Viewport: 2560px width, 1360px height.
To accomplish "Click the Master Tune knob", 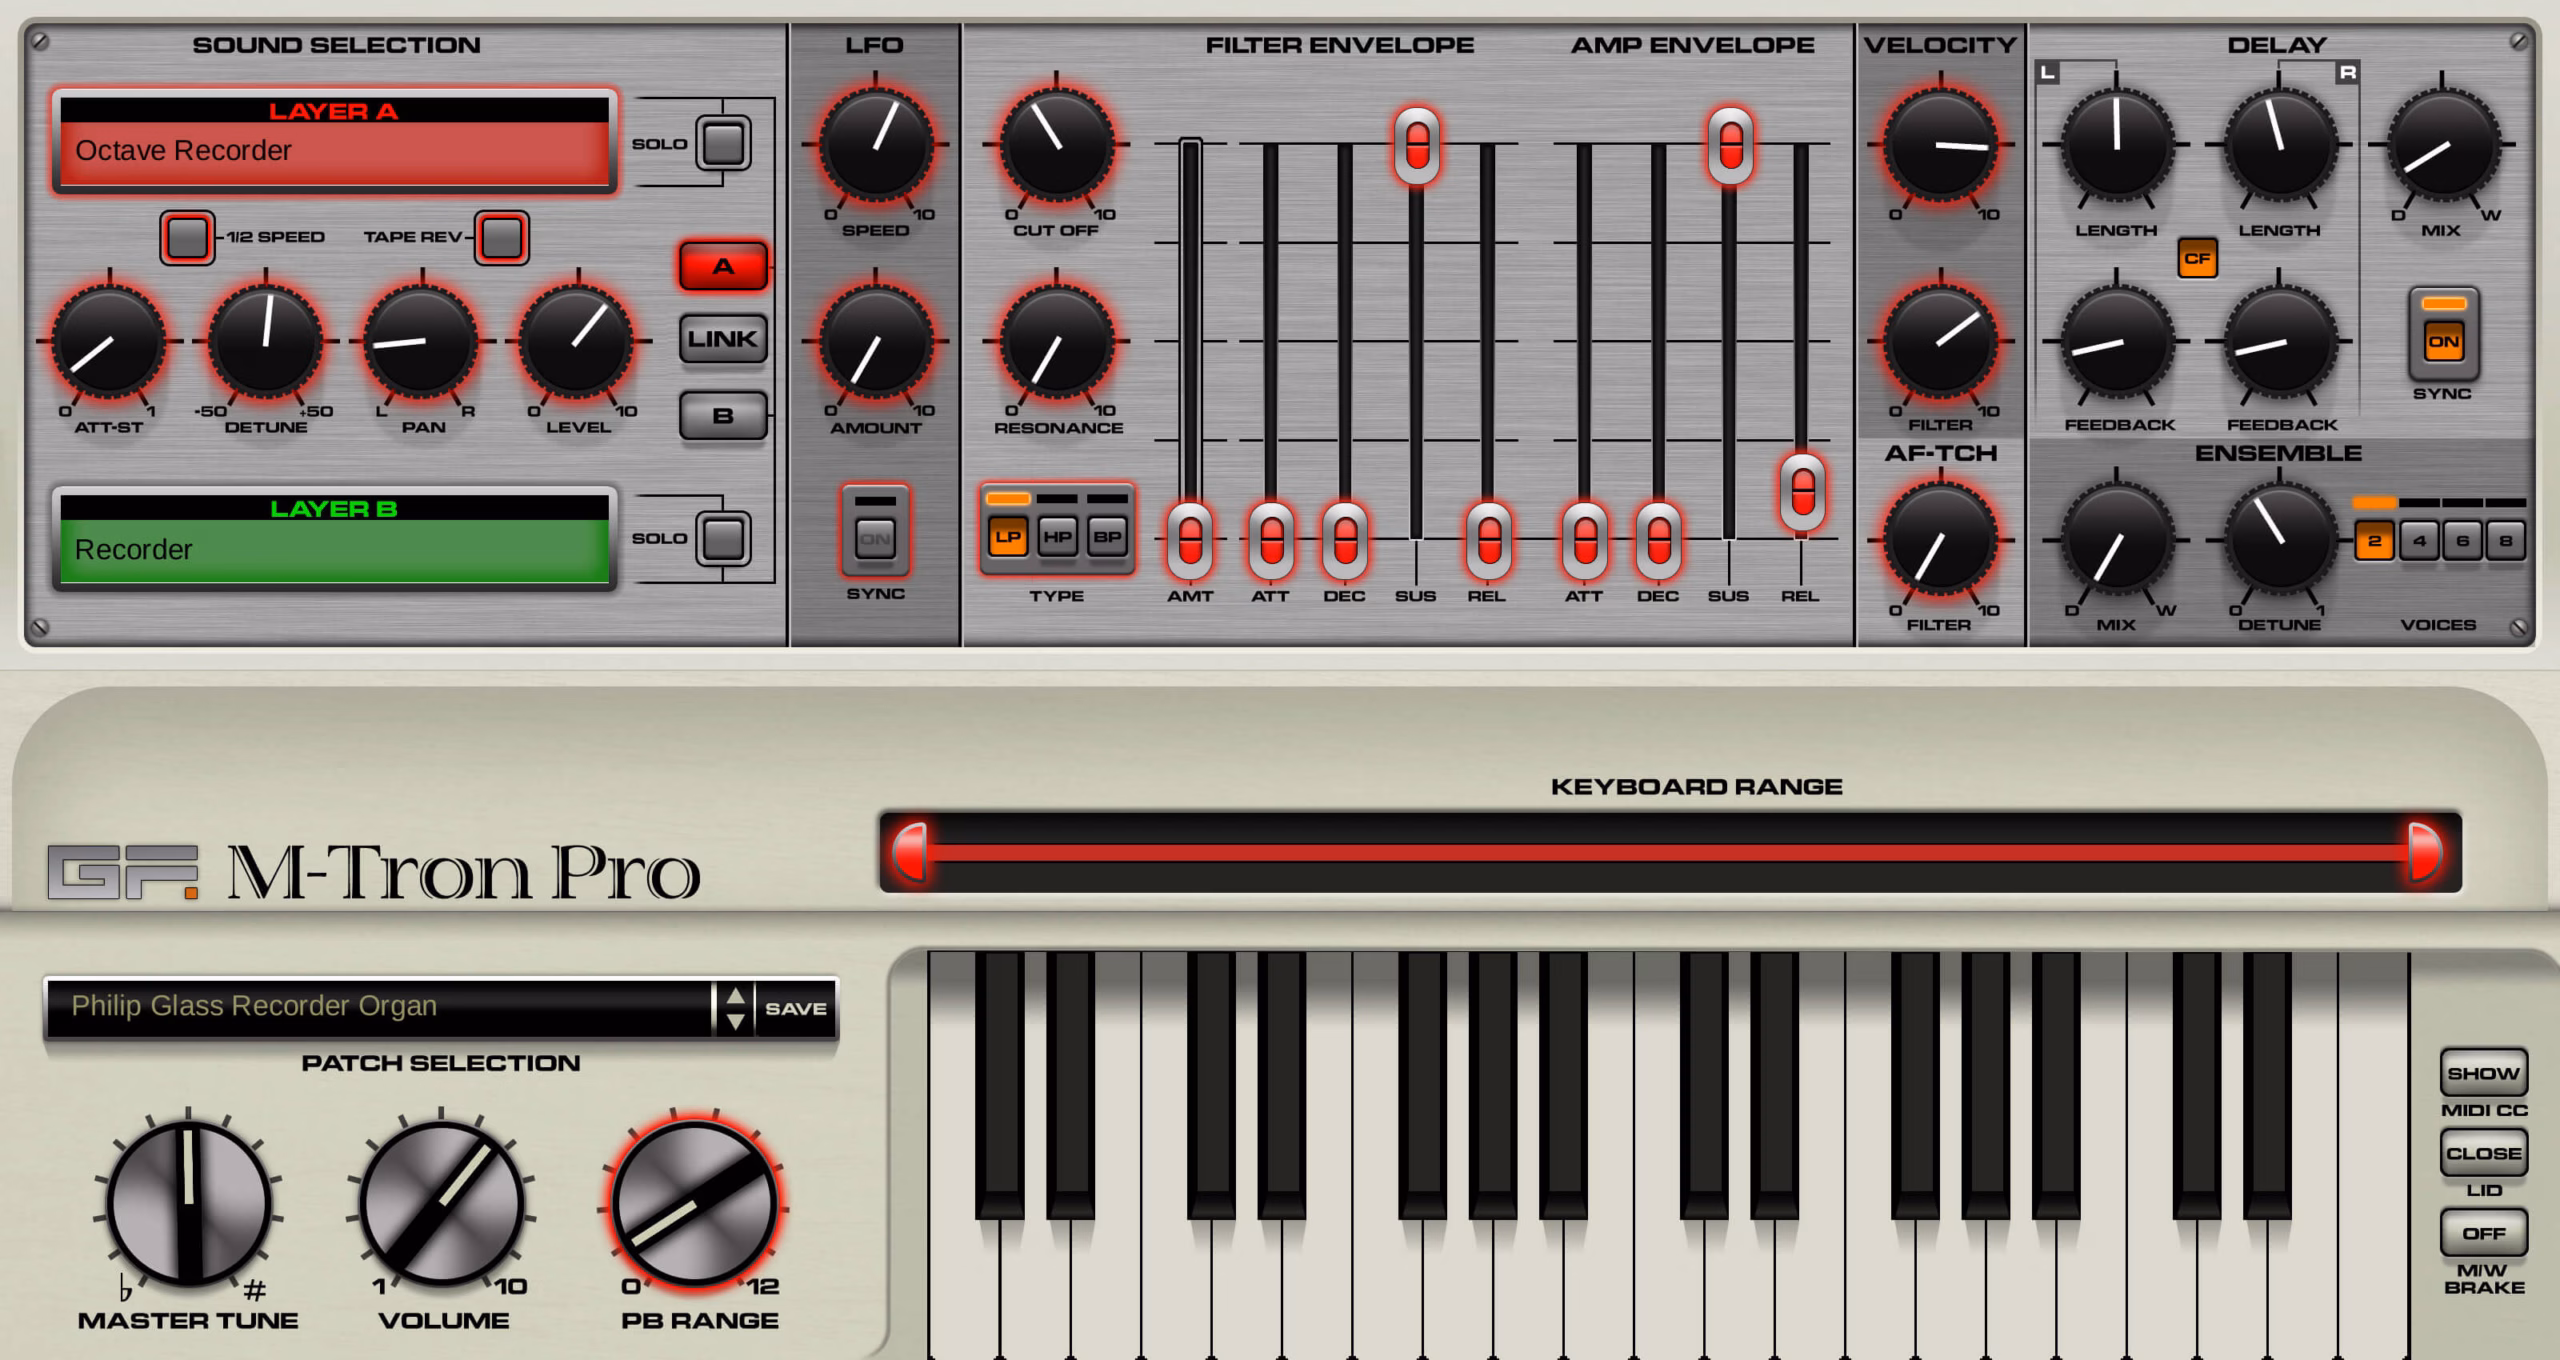I will pyautogui.click(x=188, y=1203).
